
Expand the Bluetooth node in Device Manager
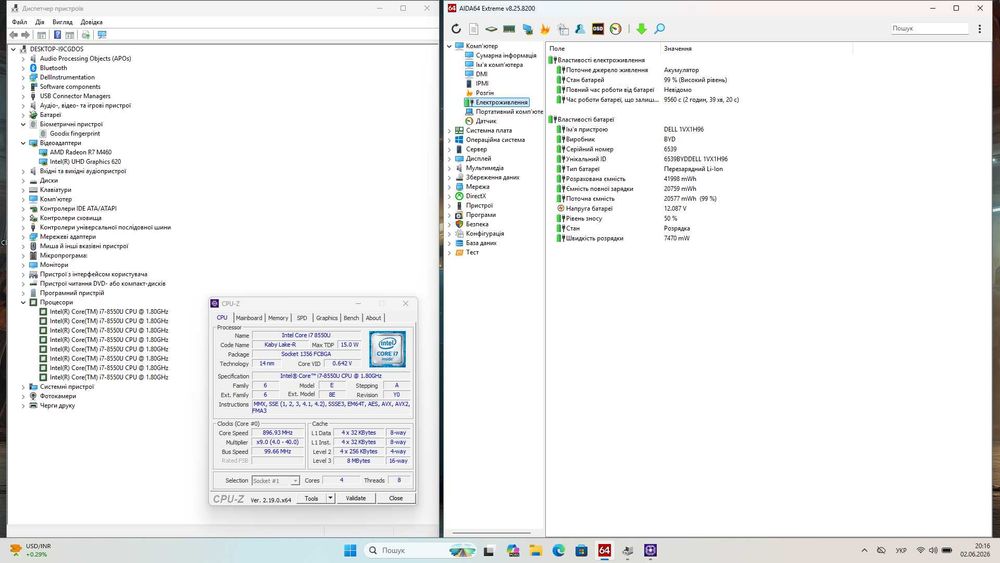coord(24,68)
